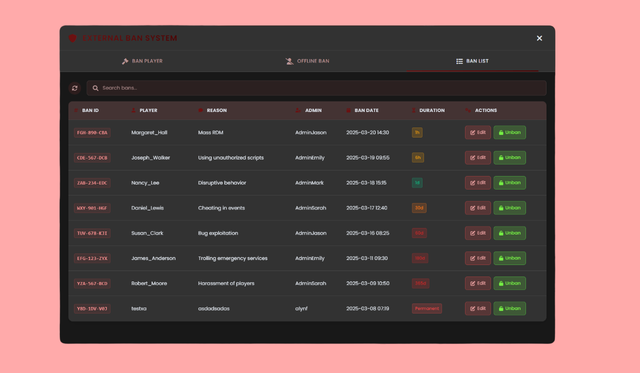Unban the player testxa

(509, 309)
